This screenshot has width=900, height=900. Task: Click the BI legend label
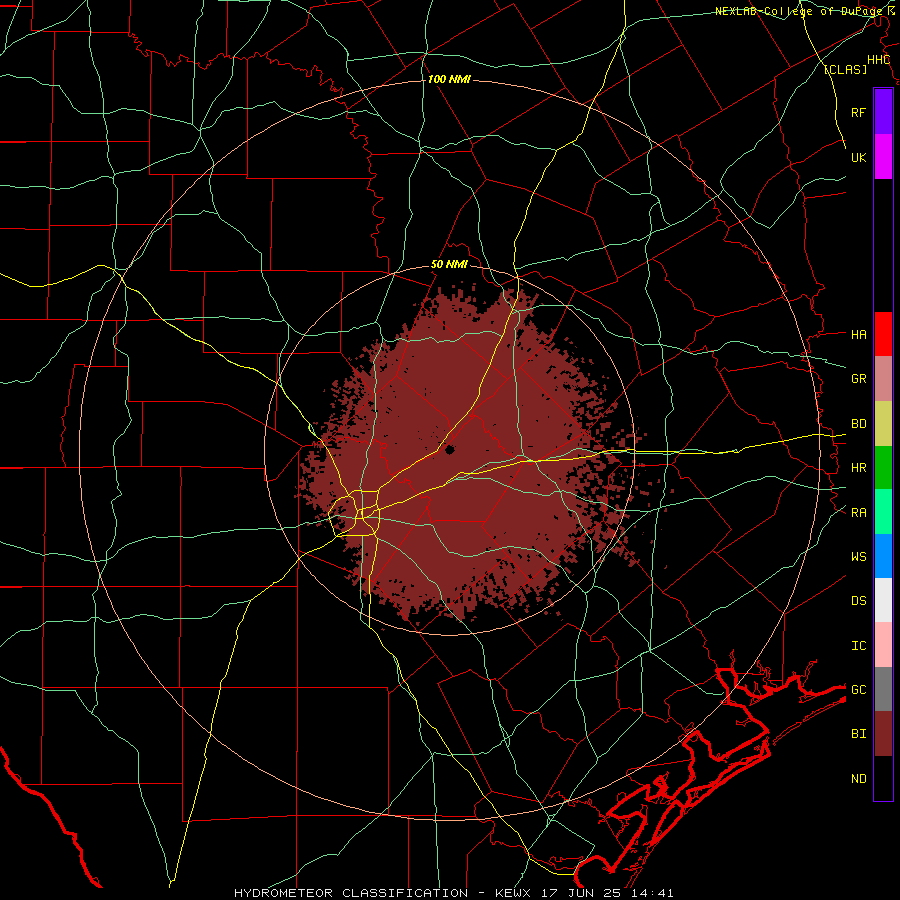(858, 734)
